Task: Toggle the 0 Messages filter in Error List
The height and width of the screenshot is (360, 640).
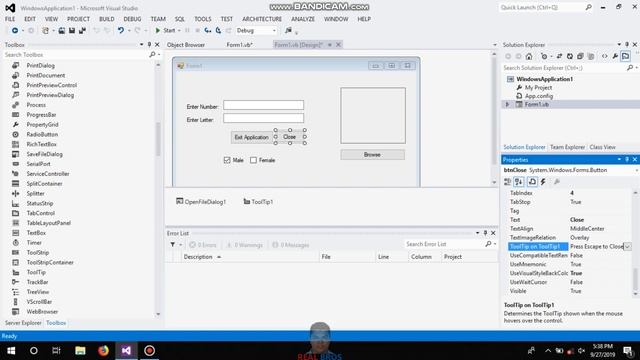Action: coord(291,245)
